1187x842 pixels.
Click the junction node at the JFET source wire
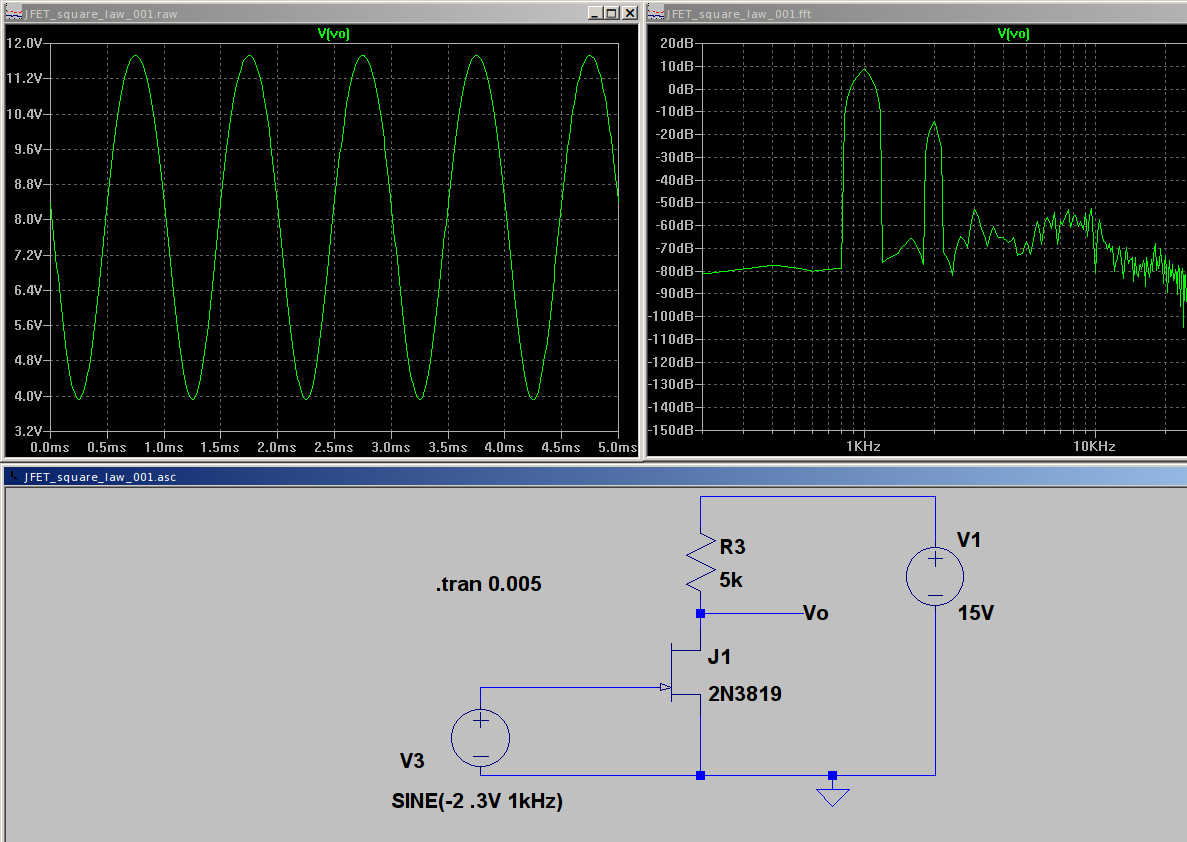(700, 775)
